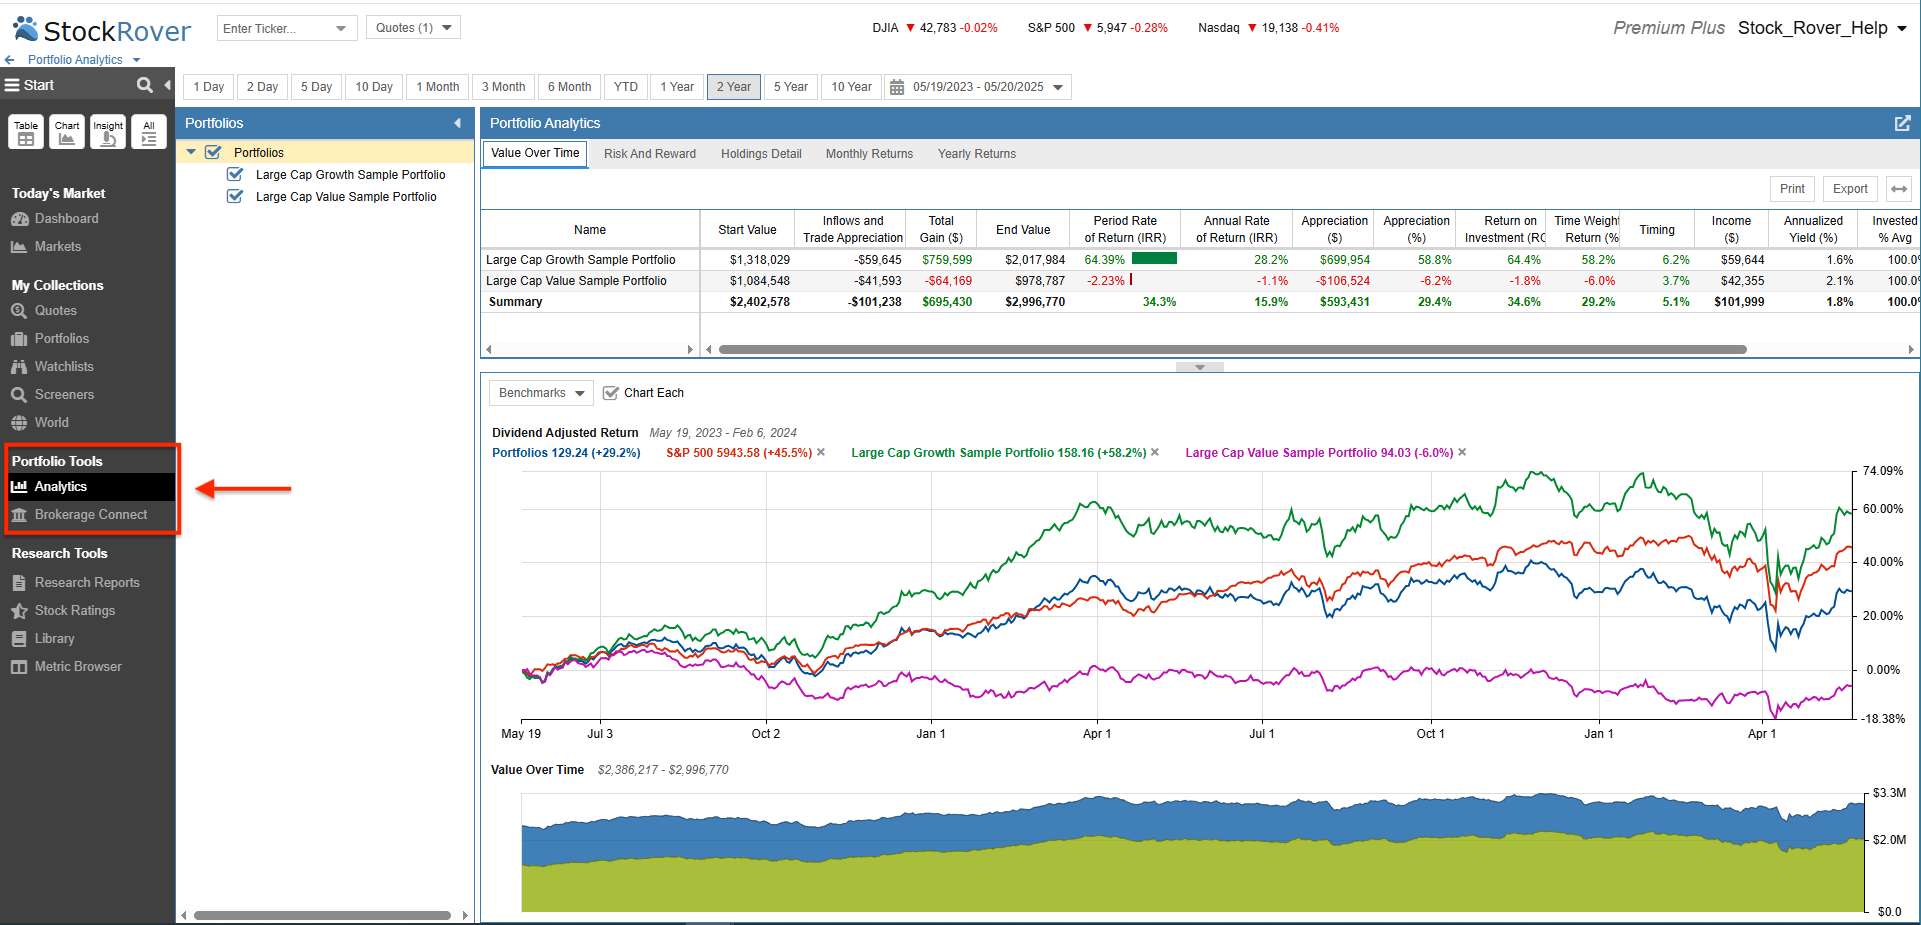This screenshot has height=925, width=1921.
Task: Uncheck the Large Cap Growth Sample Portfolio
Action: point(234,174)
